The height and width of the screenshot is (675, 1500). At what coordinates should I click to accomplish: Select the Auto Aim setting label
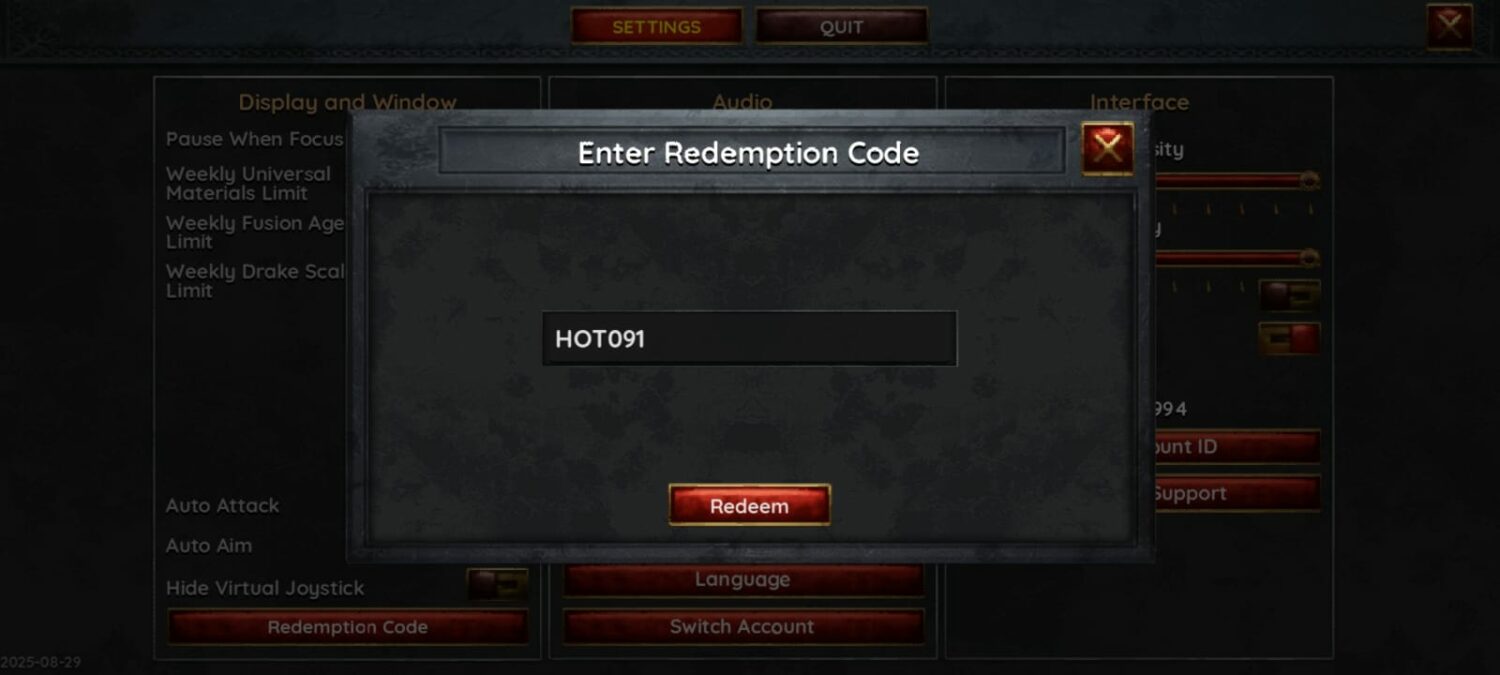[209, 546]
